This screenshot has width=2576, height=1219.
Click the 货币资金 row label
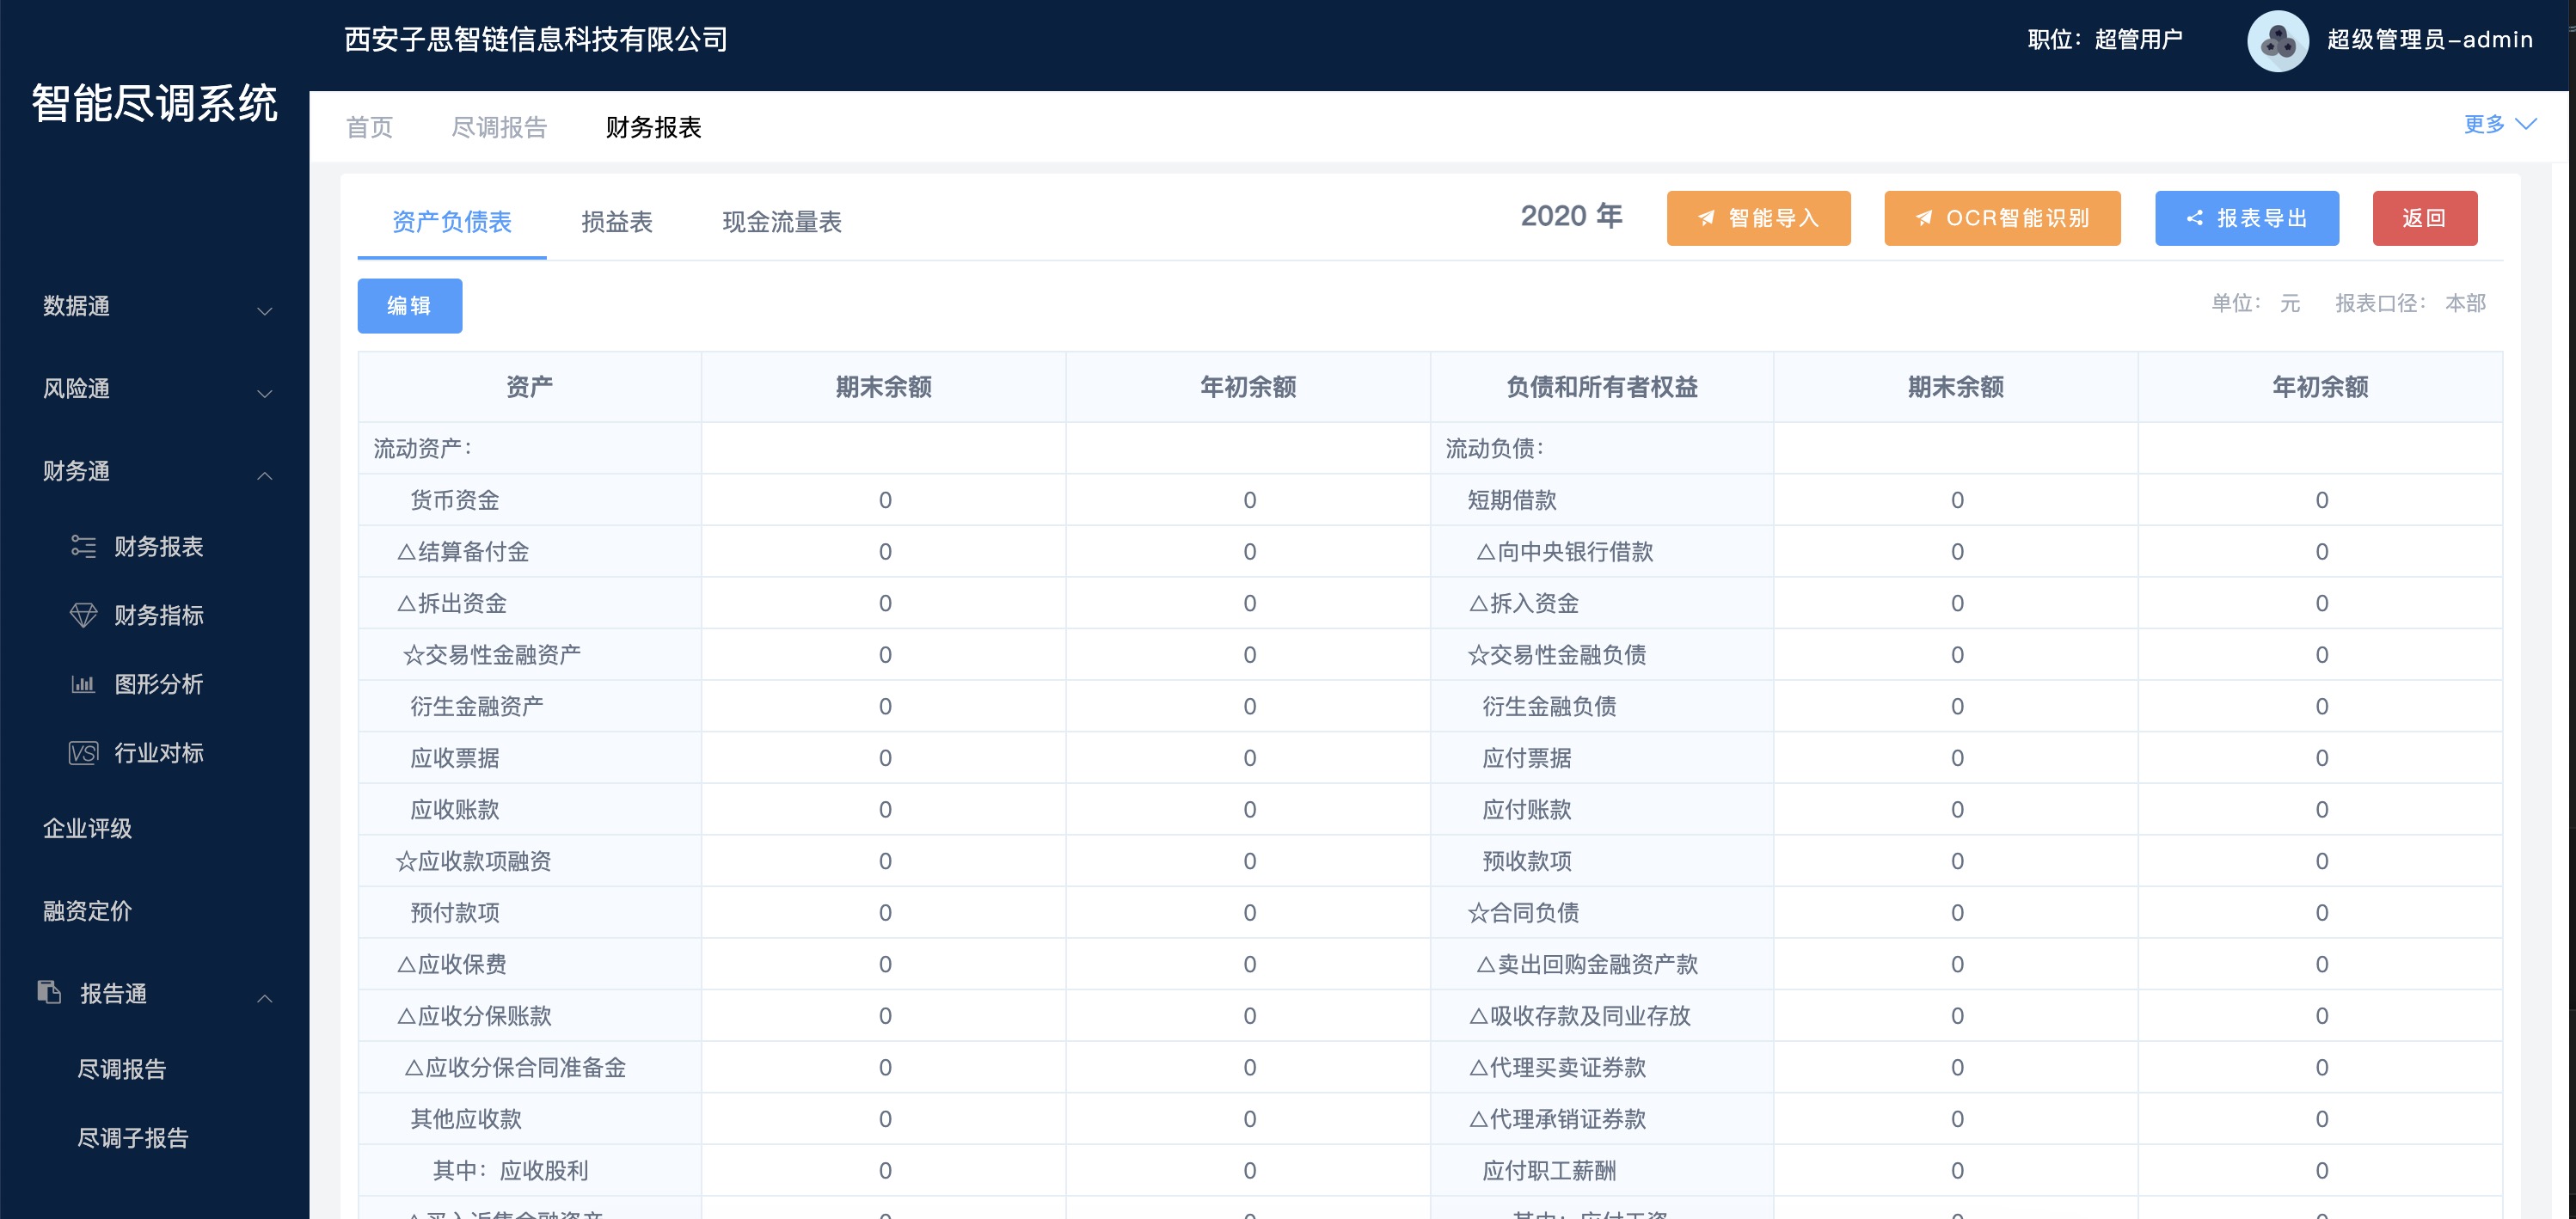[455, 500]
